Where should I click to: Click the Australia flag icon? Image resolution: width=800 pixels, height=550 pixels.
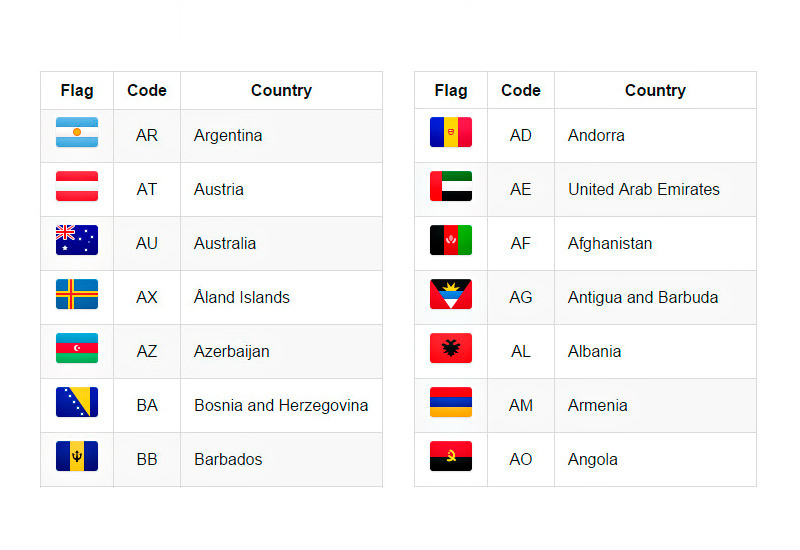click(x=77, y=240)
